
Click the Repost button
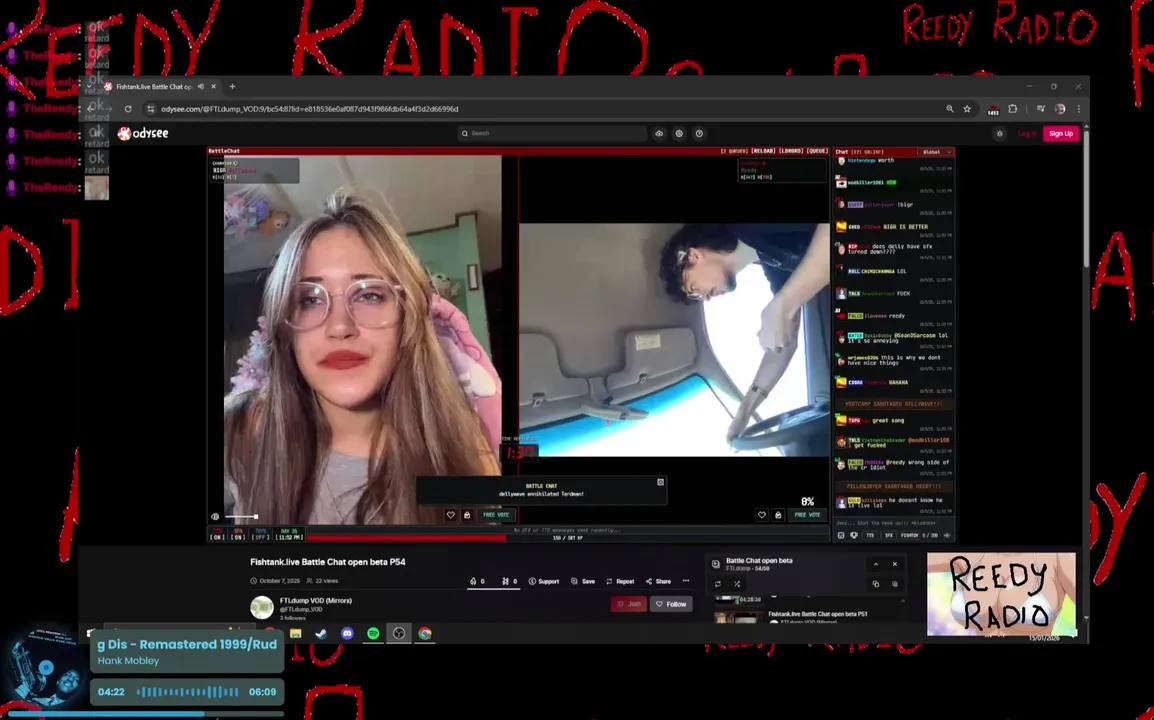(620, 581)
